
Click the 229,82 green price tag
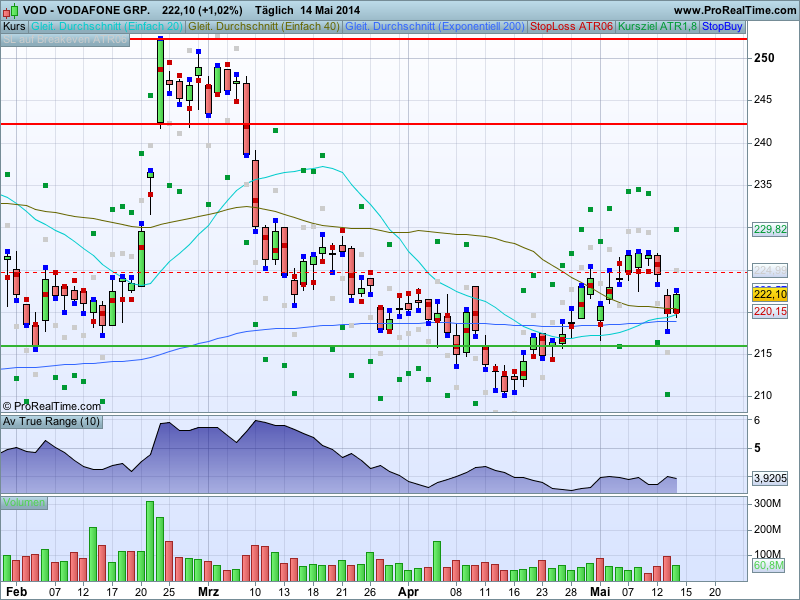pyautogui.click(x=770, y=229)
